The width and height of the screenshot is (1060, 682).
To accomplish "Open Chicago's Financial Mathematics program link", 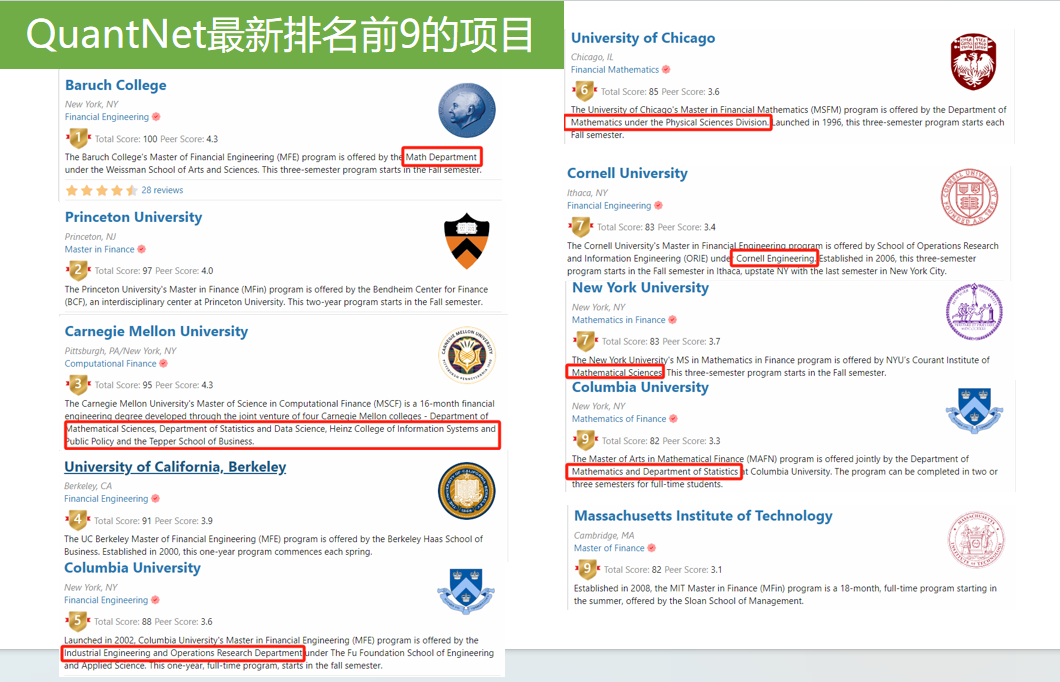I will click(615, 70).
